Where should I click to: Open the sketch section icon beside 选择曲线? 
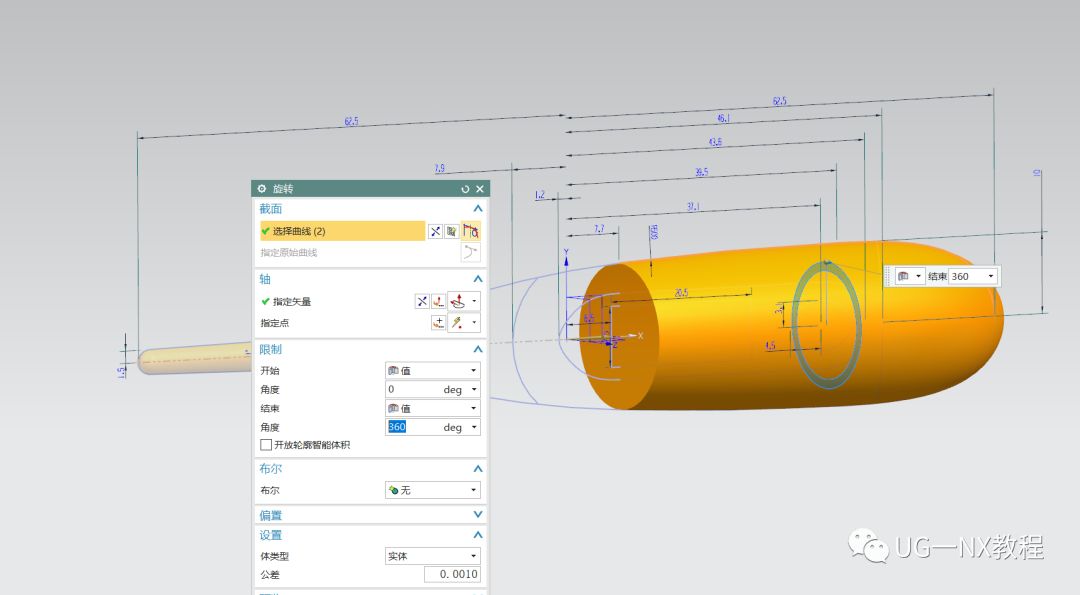click(451, 231)
